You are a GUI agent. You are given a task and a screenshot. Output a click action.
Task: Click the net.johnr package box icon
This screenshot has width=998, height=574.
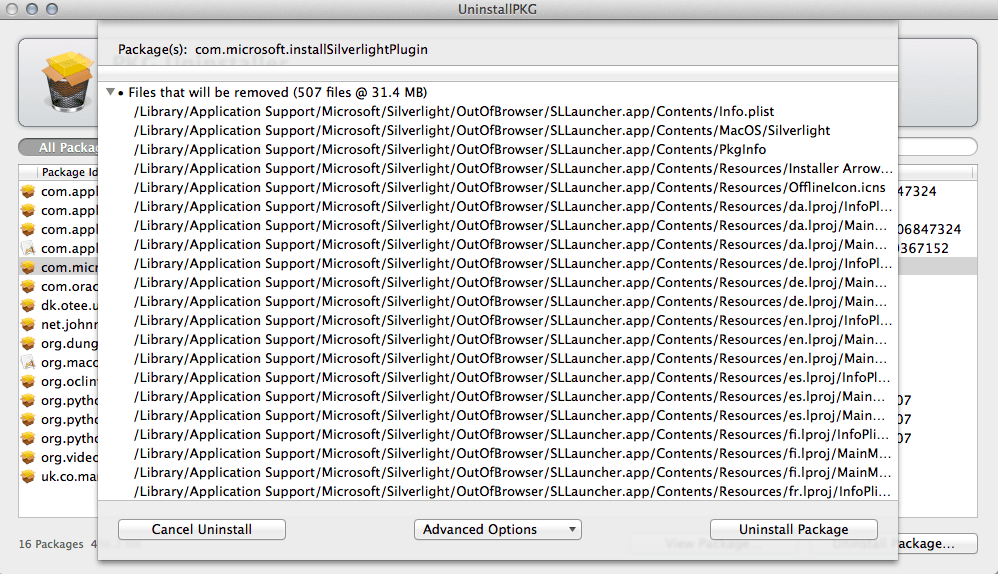tap(28, 325)
